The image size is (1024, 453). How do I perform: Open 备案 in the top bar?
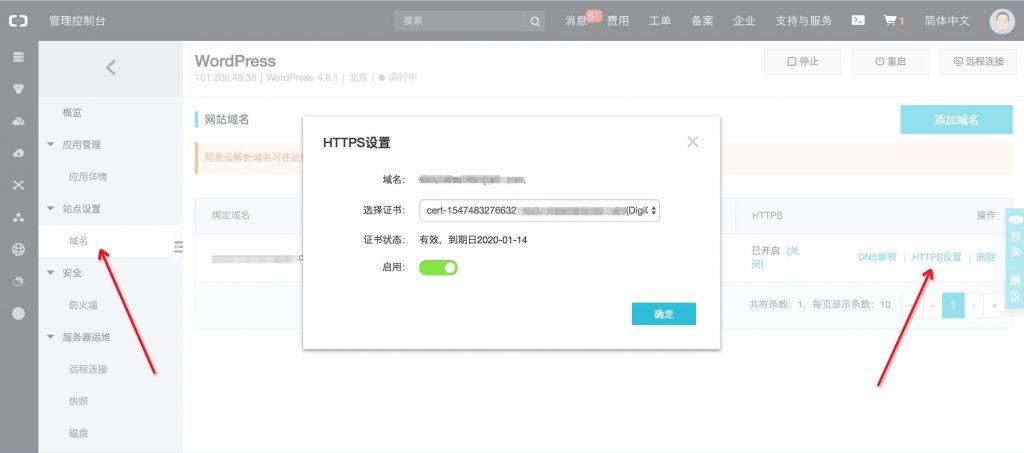tap(702, 21)
